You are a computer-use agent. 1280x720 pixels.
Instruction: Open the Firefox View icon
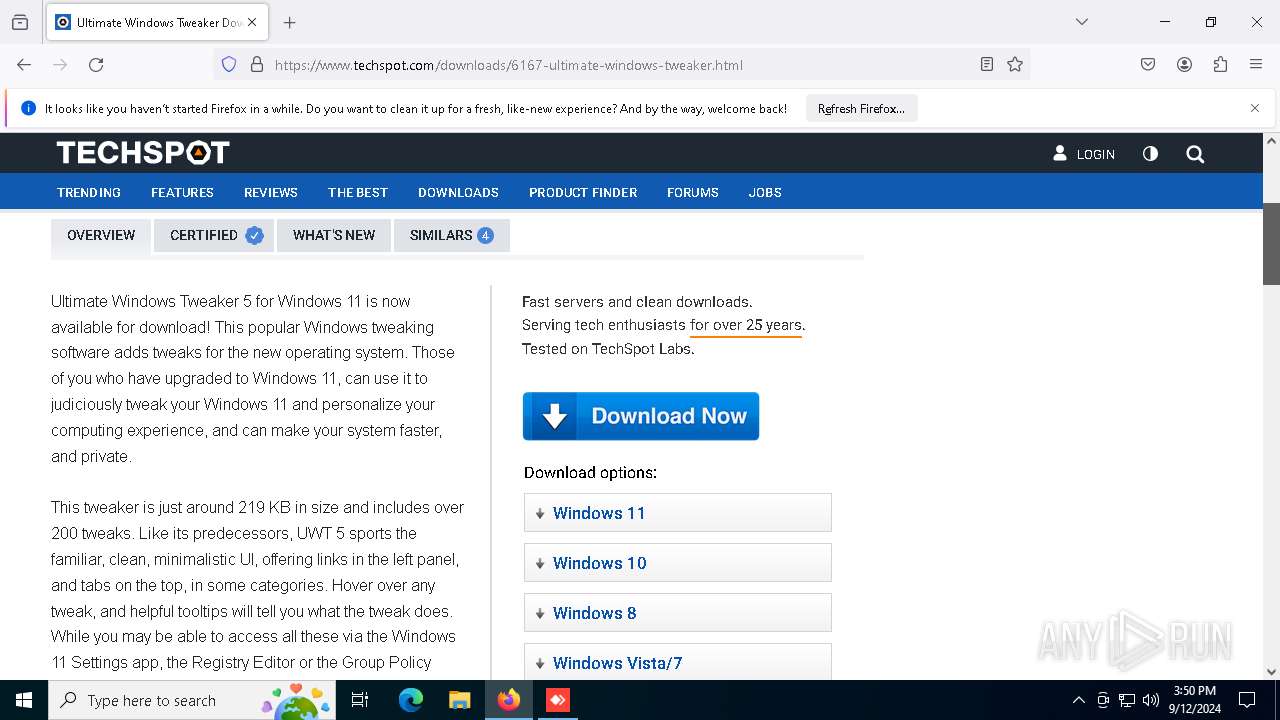(x=20, y=22)
